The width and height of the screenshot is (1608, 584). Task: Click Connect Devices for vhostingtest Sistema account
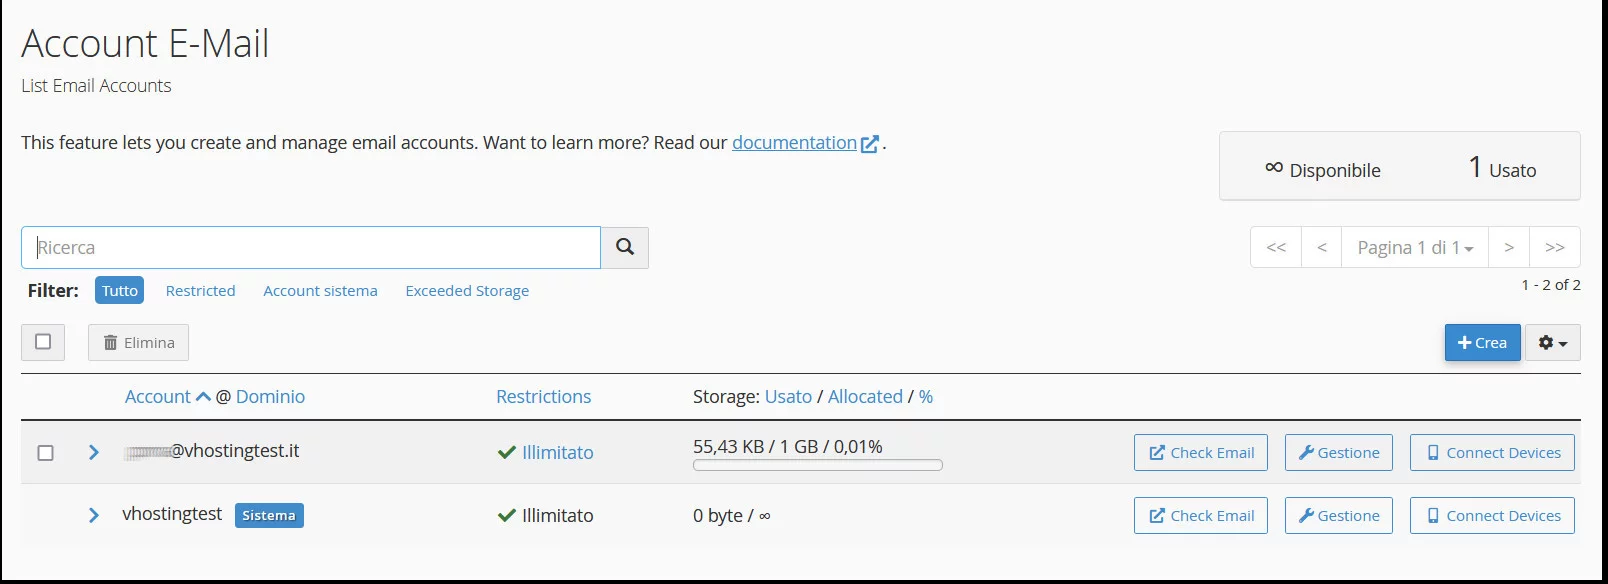[1492, 515]
